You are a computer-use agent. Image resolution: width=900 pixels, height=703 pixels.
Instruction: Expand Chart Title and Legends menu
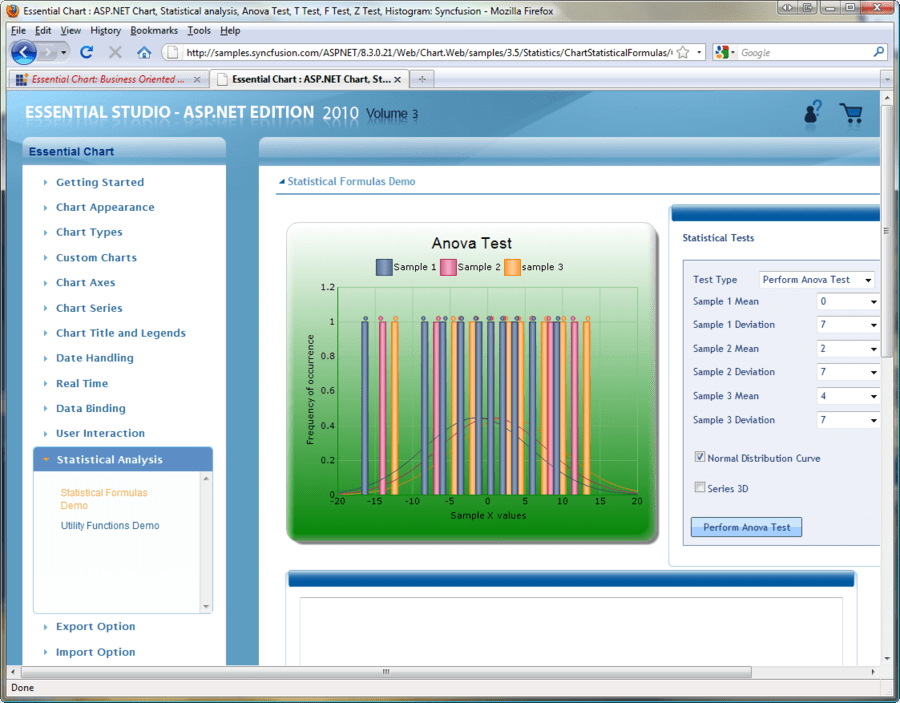(121, 333)
